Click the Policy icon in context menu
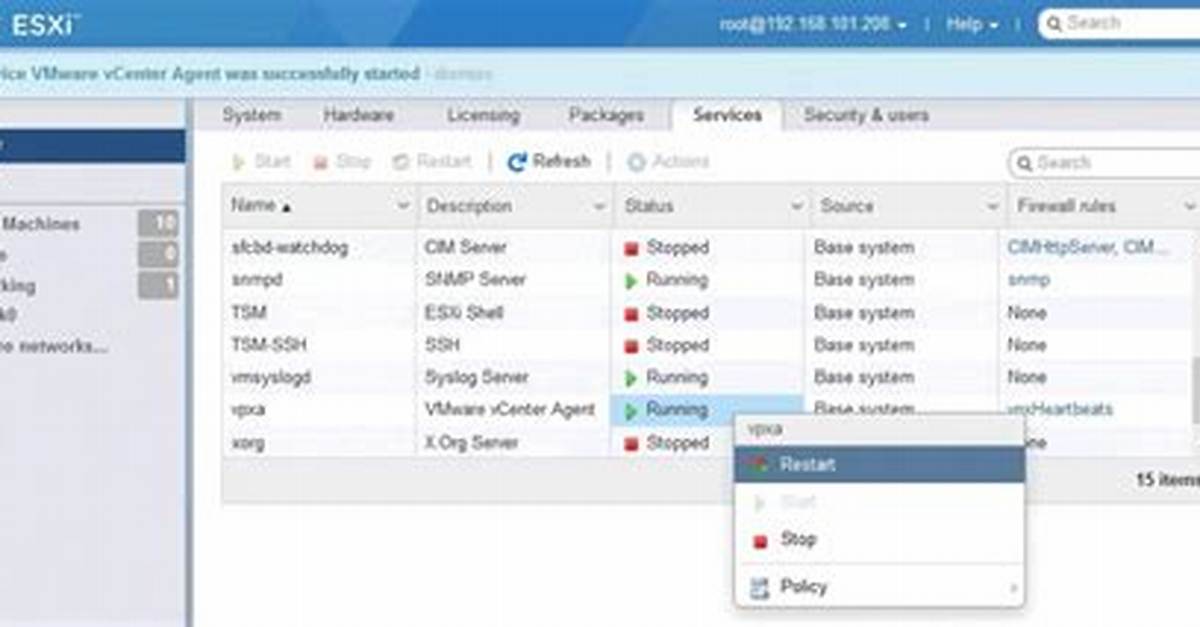The width and height of the screenshot is (1200, 627). [x=760, y=588]
